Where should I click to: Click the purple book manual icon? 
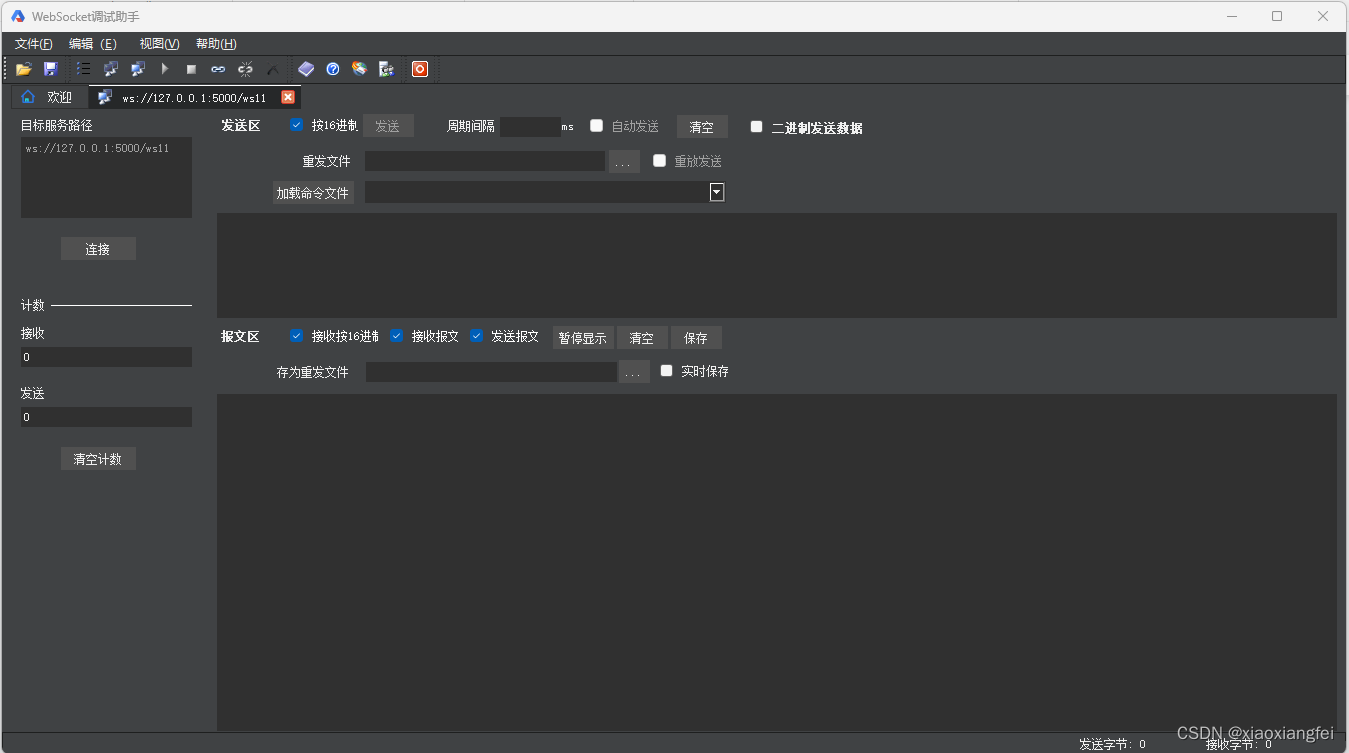306,68
